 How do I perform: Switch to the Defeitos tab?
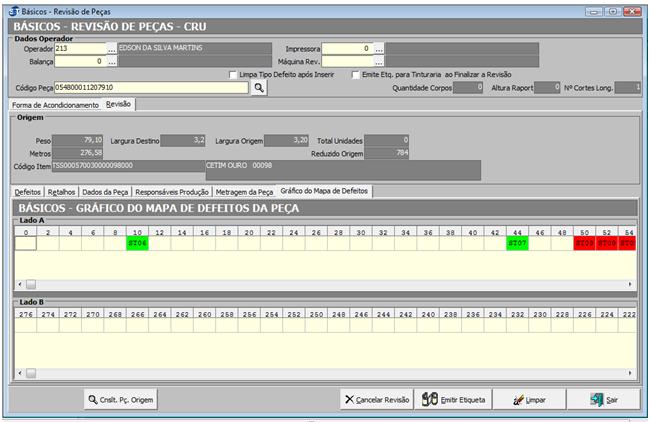click(28, 190)
